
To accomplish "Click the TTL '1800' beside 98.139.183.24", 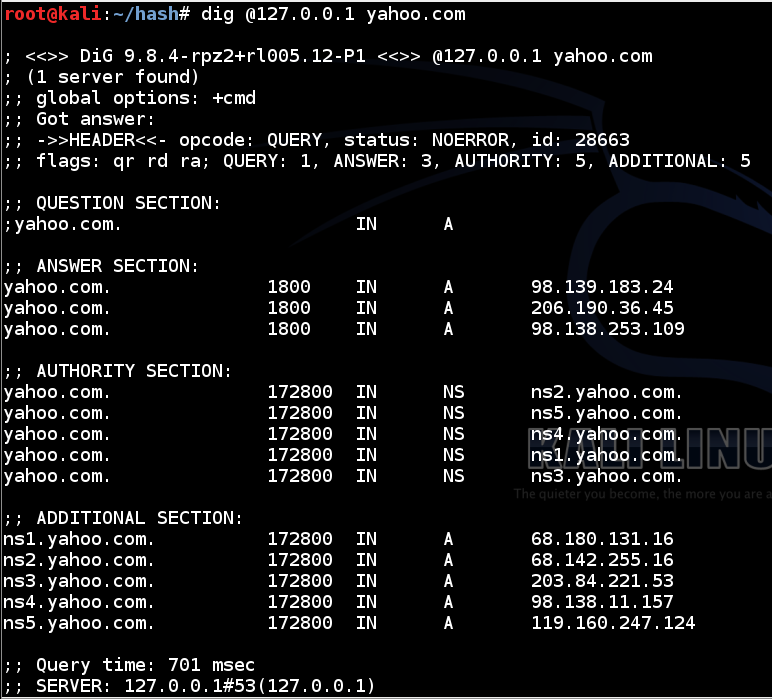I will pyautogui.click(x=289, y=287).
